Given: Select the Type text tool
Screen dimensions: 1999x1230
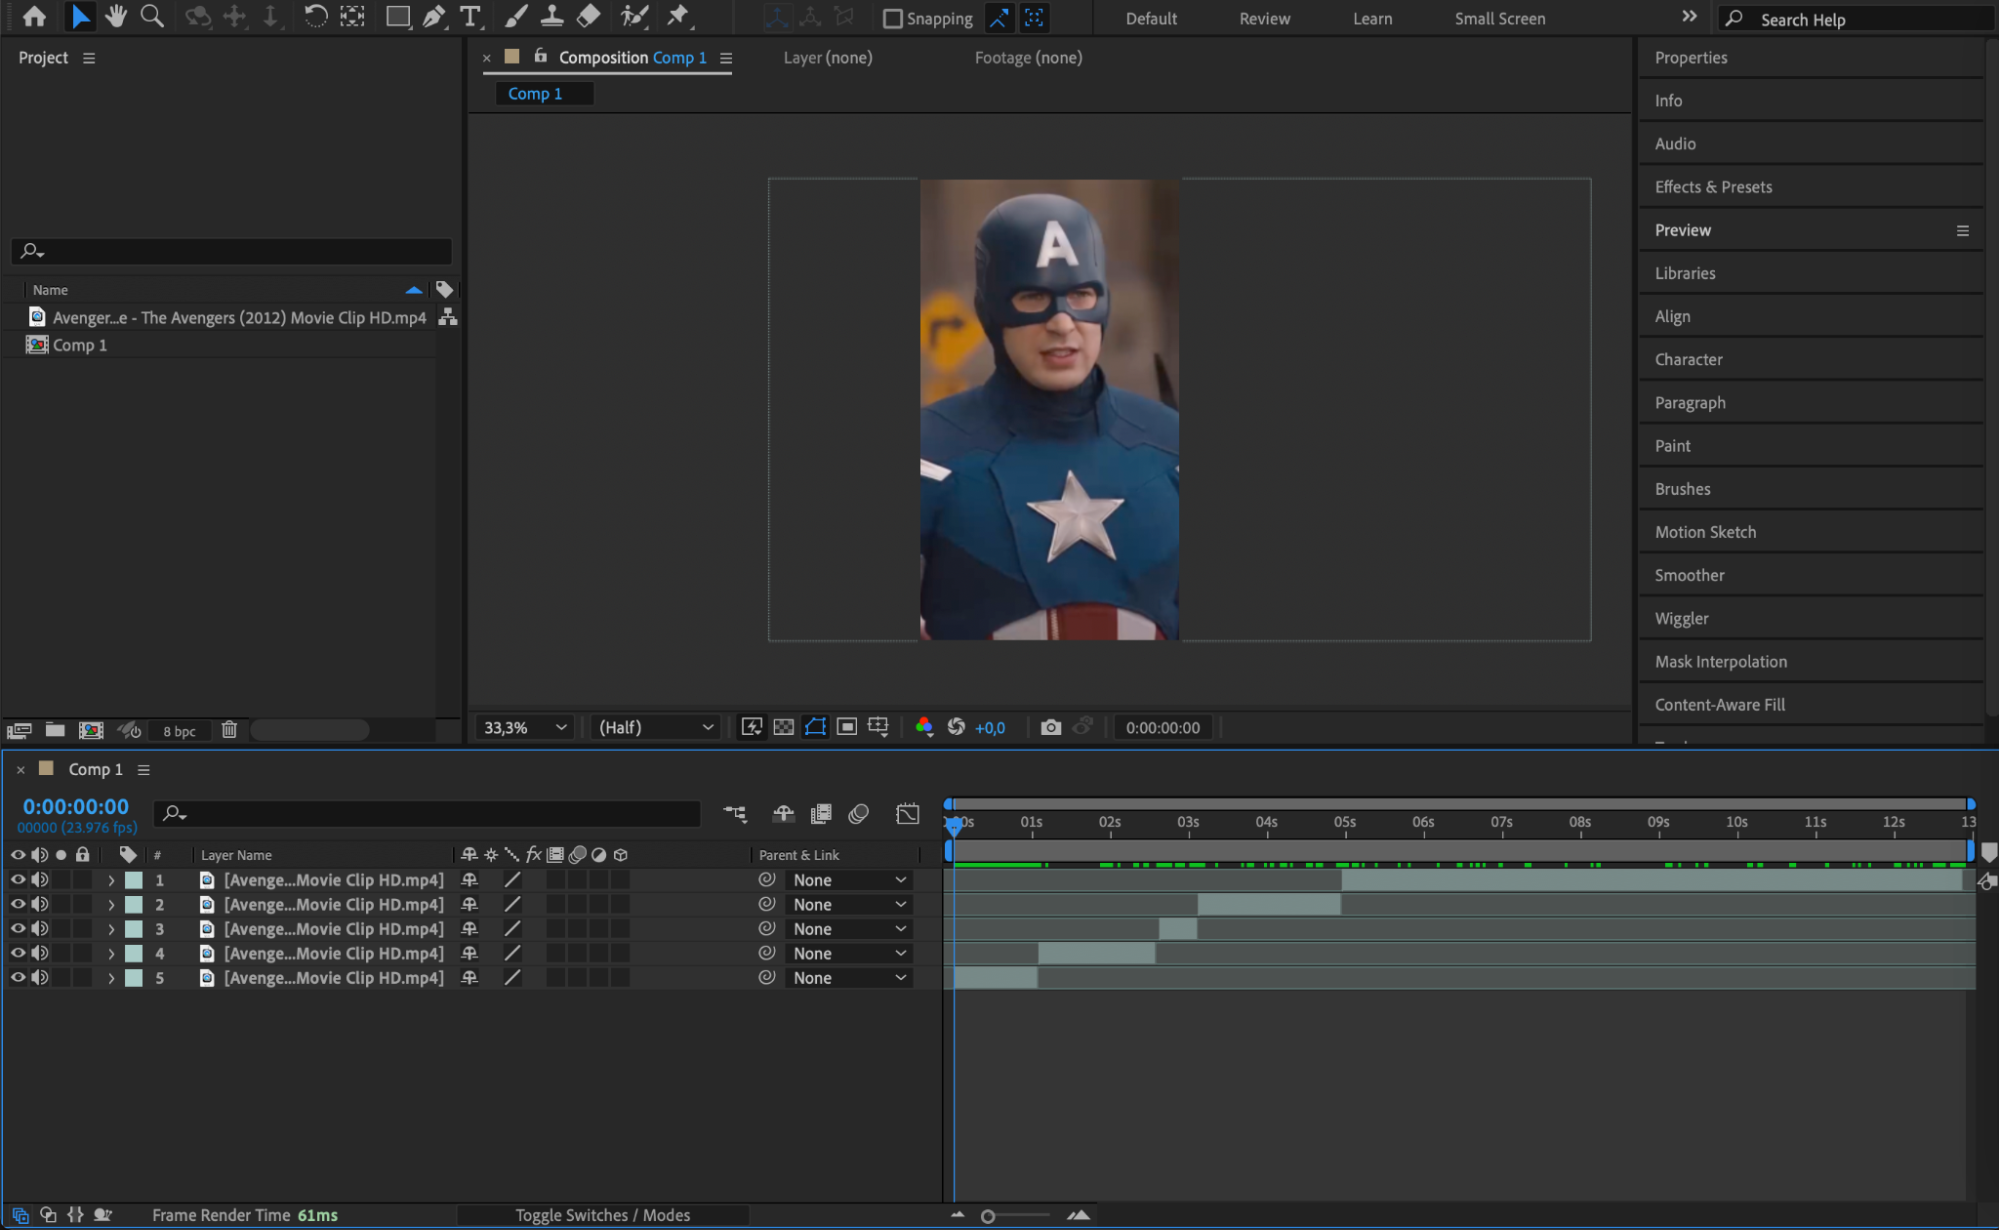Looking at the screenshot, I should (x=469, y=16).
